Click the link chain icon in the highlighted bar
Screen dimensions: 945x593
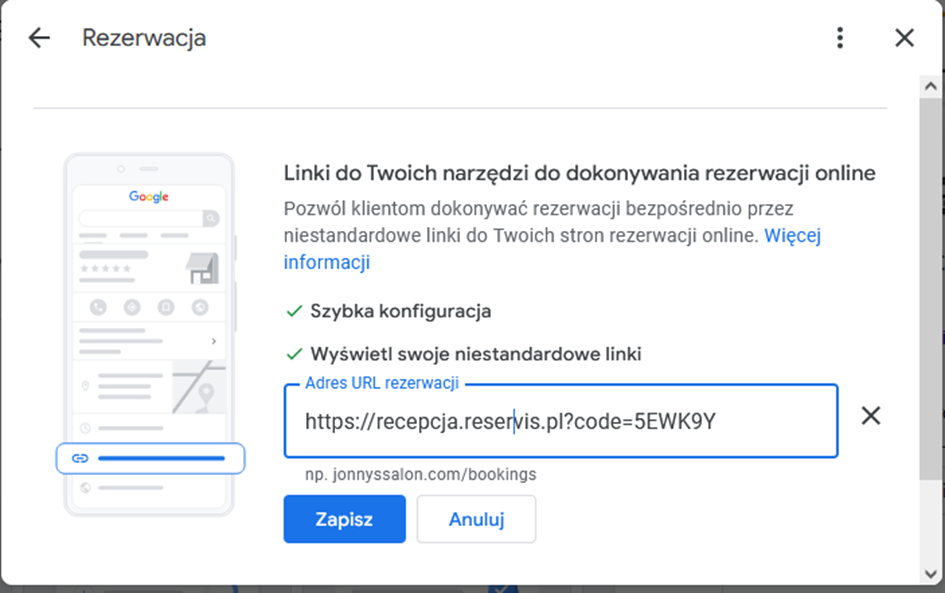pos(80,458)
